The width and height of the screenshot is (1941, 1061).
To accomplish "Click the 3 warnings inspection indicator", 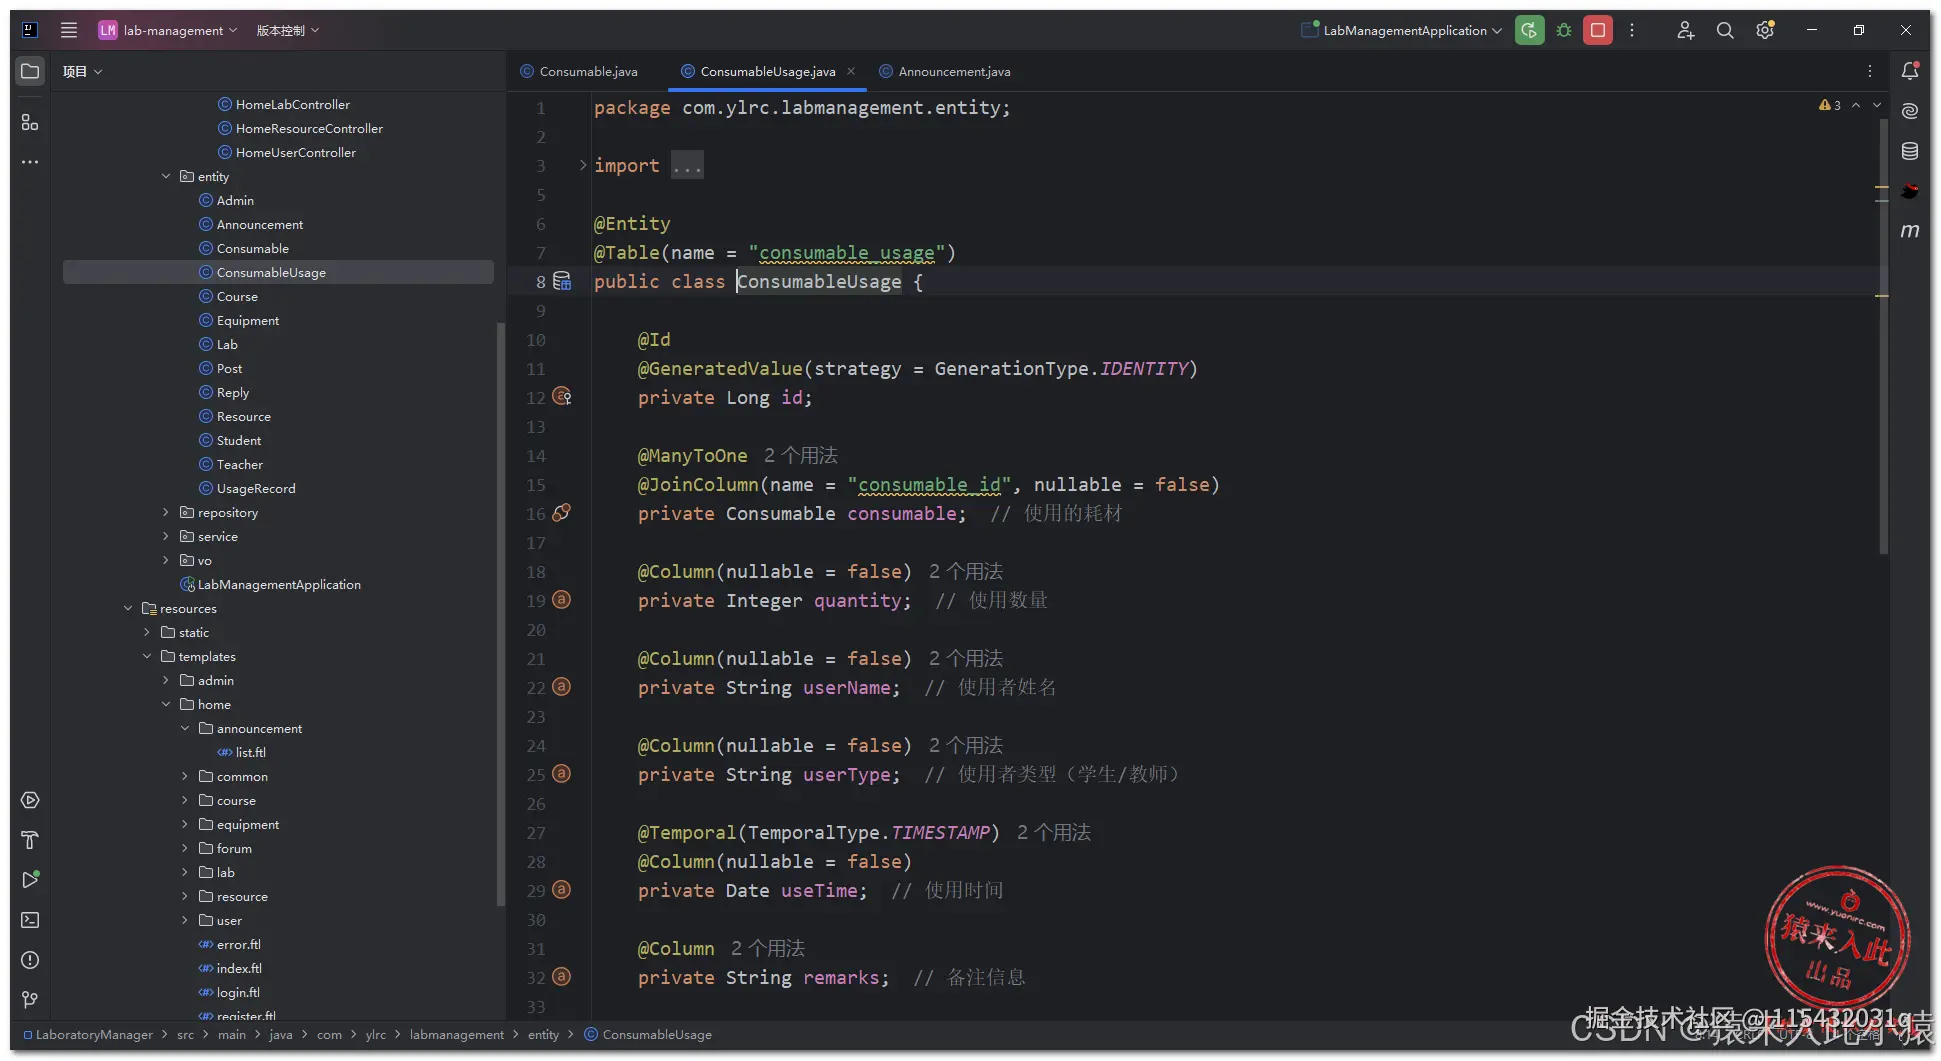I will point(1830,105).
